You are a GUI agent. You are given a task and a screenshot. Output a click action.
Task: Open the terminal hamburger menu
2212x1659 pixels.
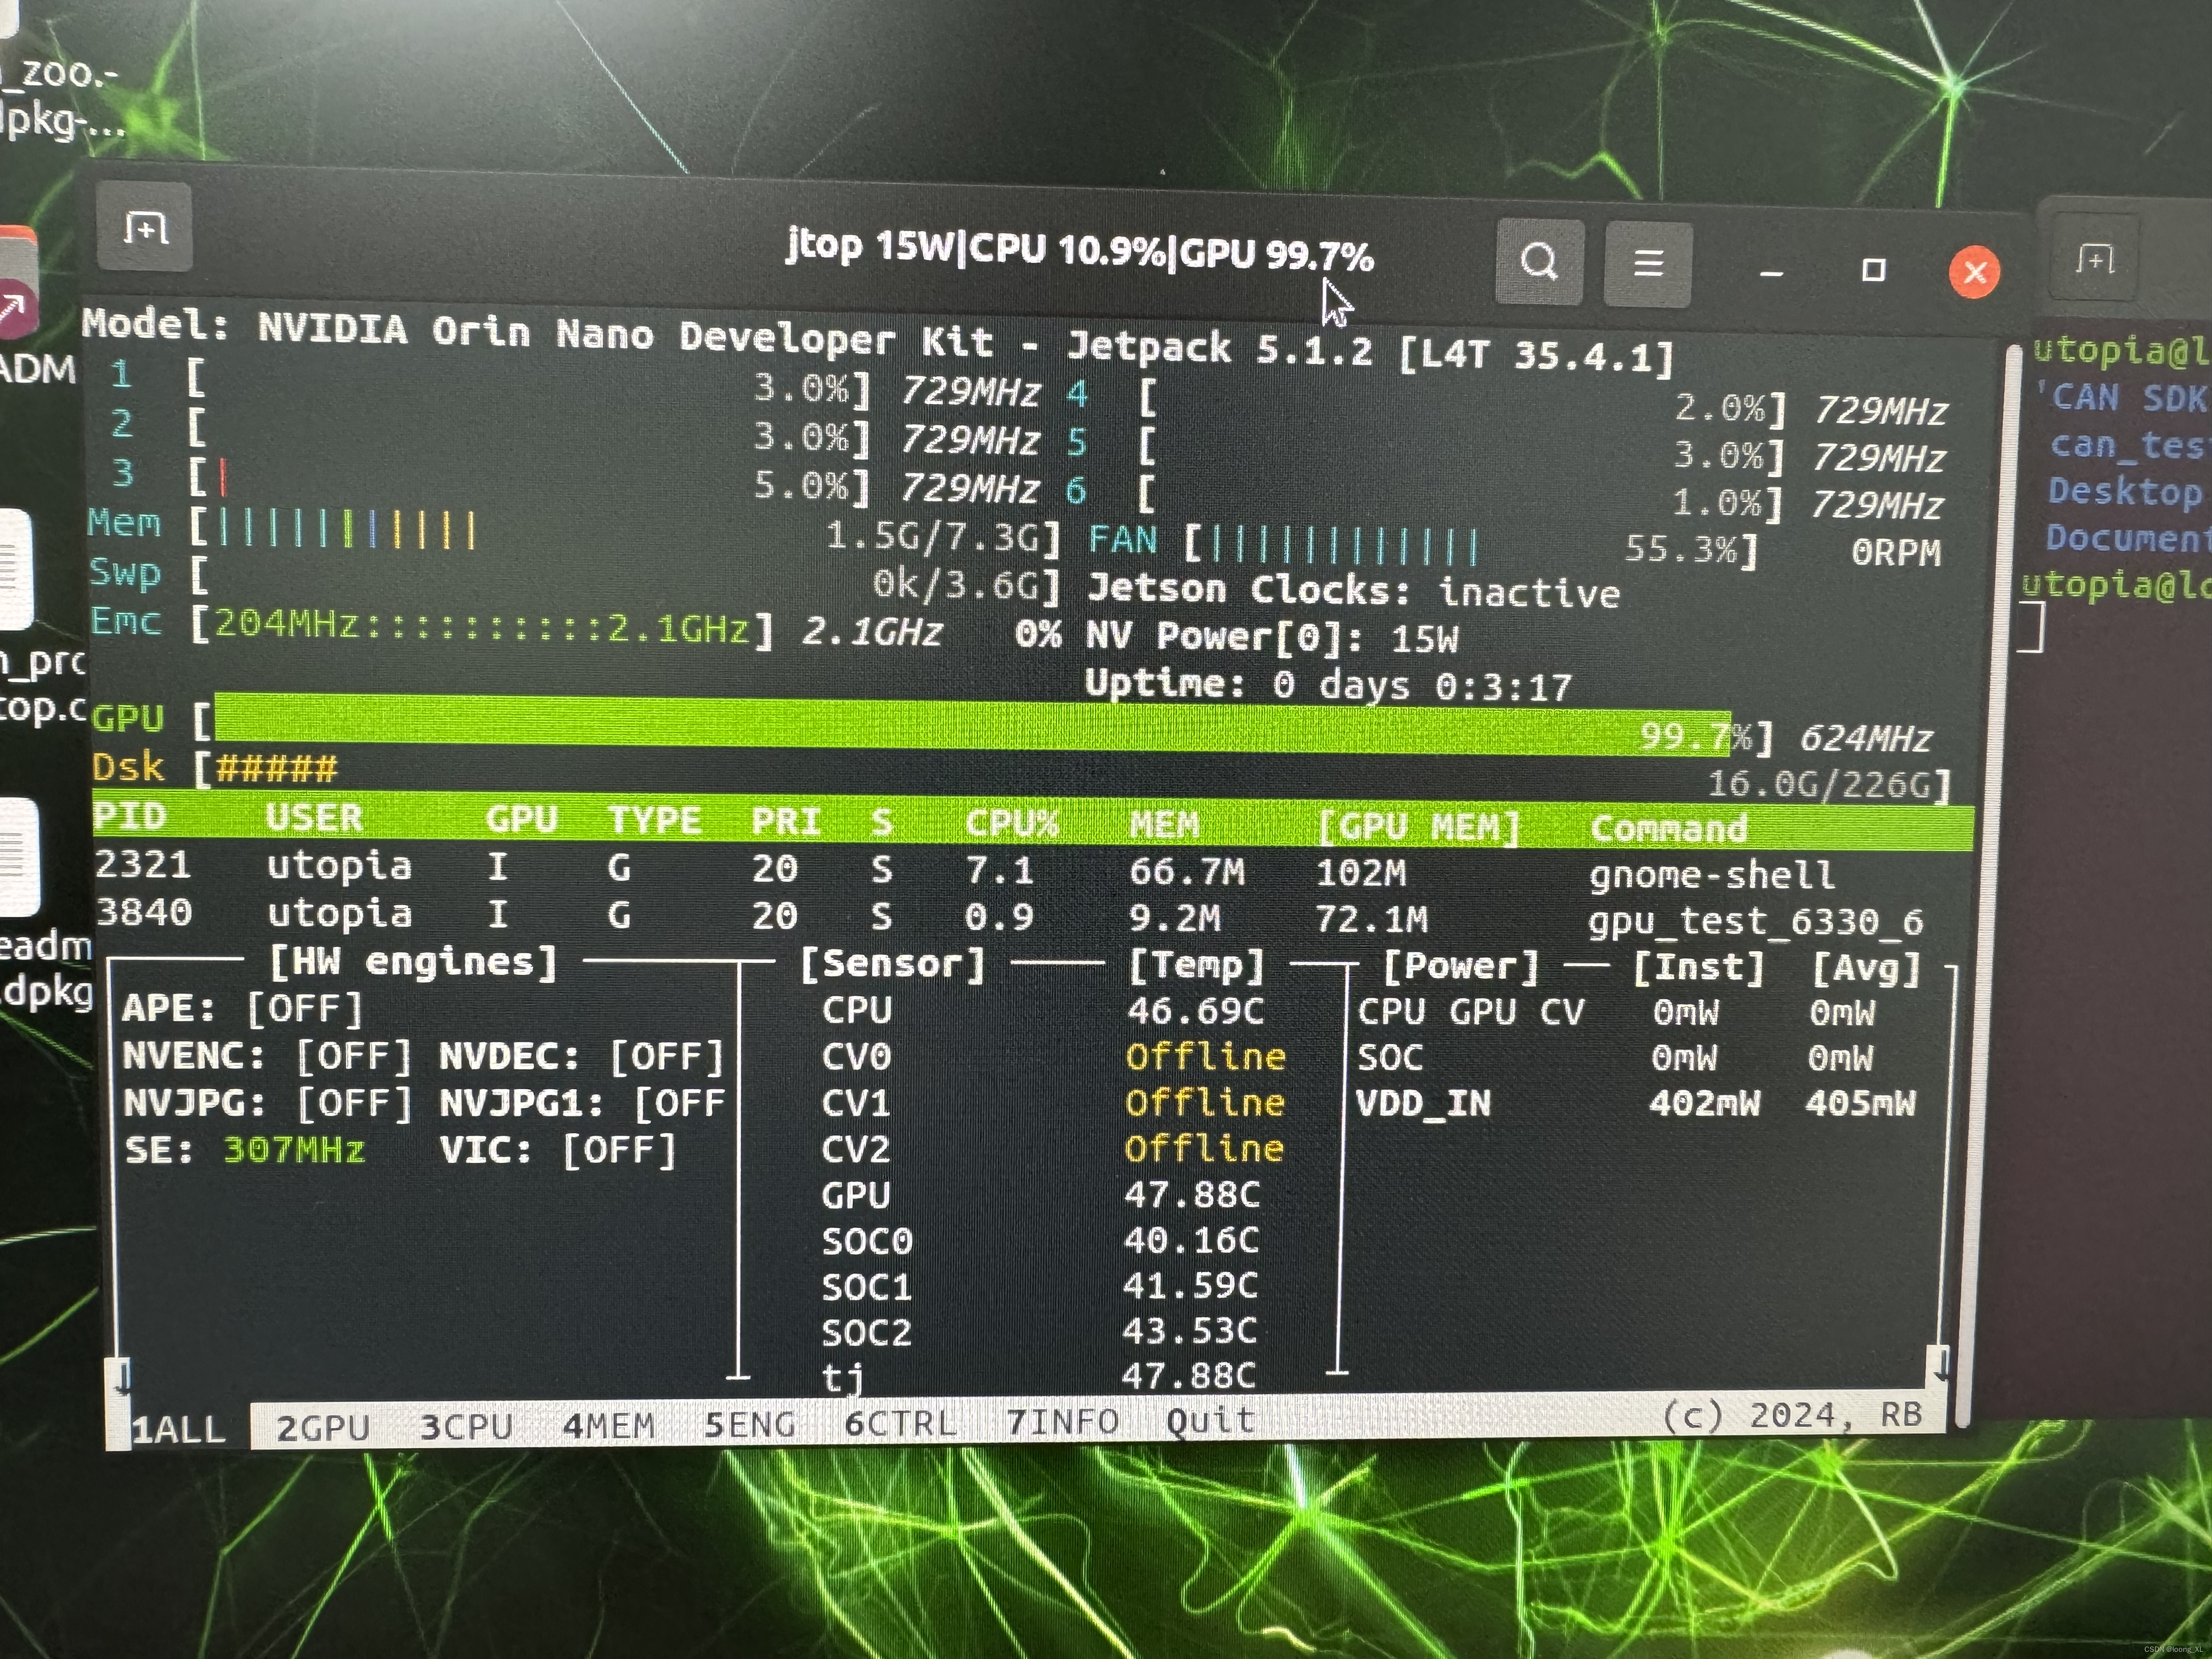[x=1648, y=264]
